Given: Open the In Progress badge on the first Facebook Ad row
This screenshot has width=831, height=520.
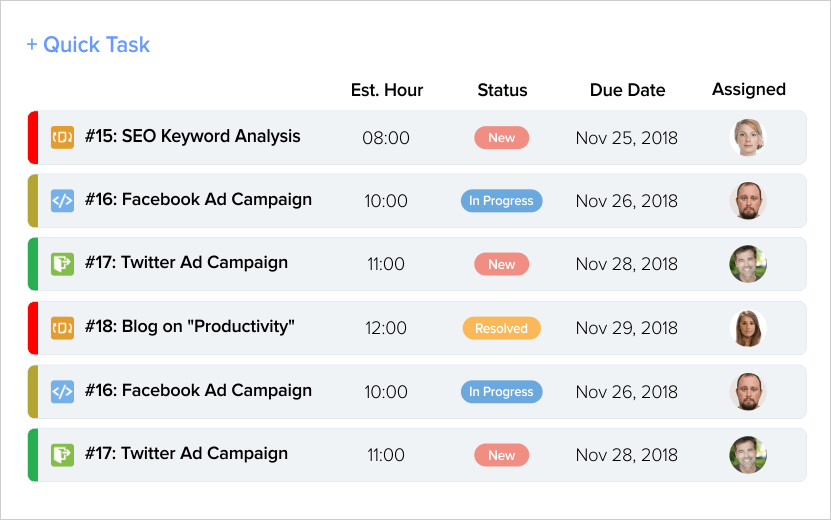Looking at the screenshot, I should [501, 200].
